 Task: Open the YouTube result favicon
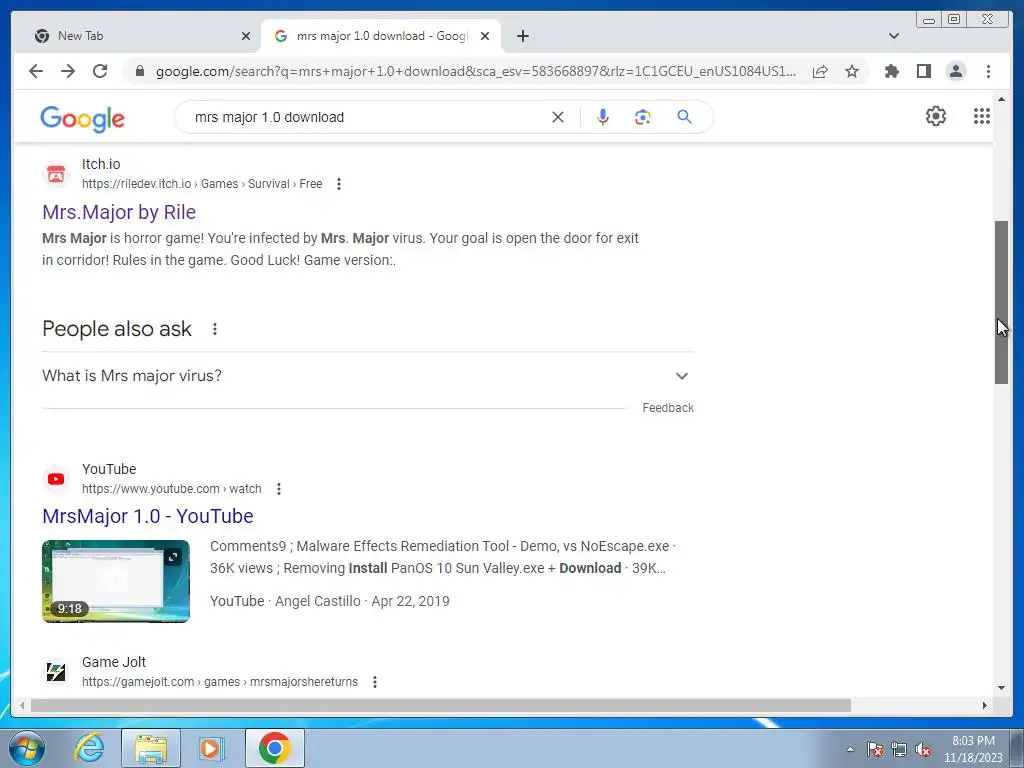pos(56,479)
